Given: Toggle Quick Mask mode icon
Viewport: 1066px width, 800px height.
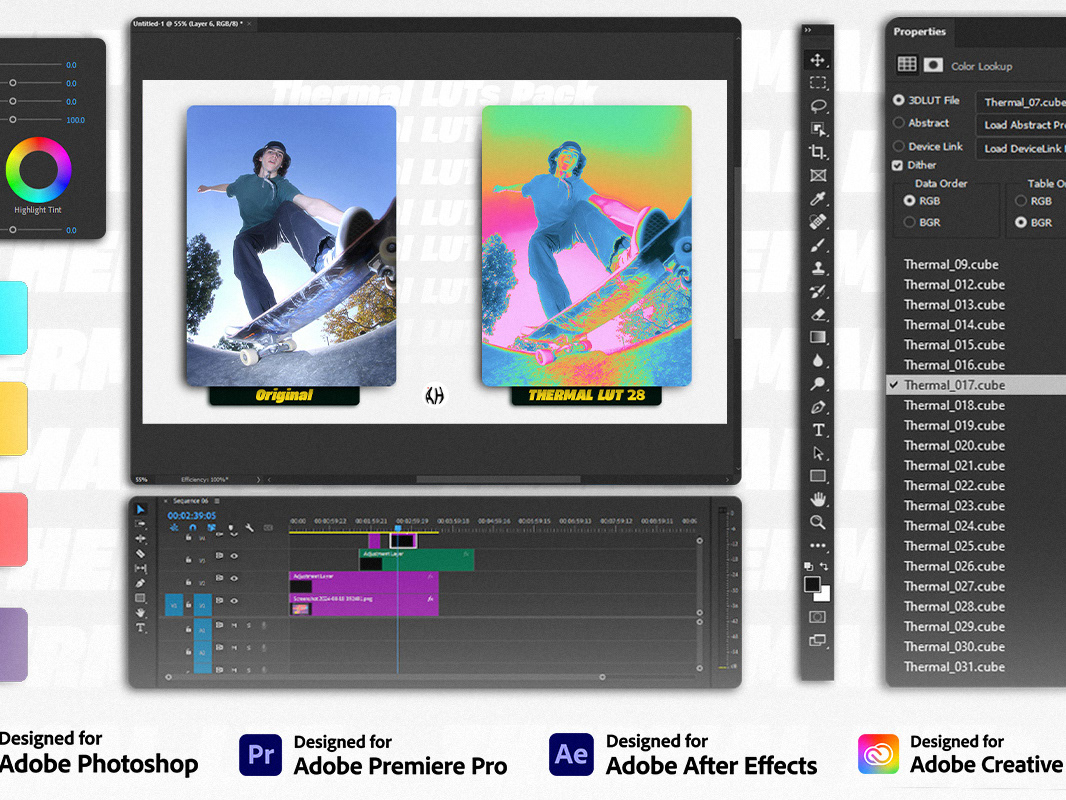Looking at the screenshot, I should click(817, 616).
